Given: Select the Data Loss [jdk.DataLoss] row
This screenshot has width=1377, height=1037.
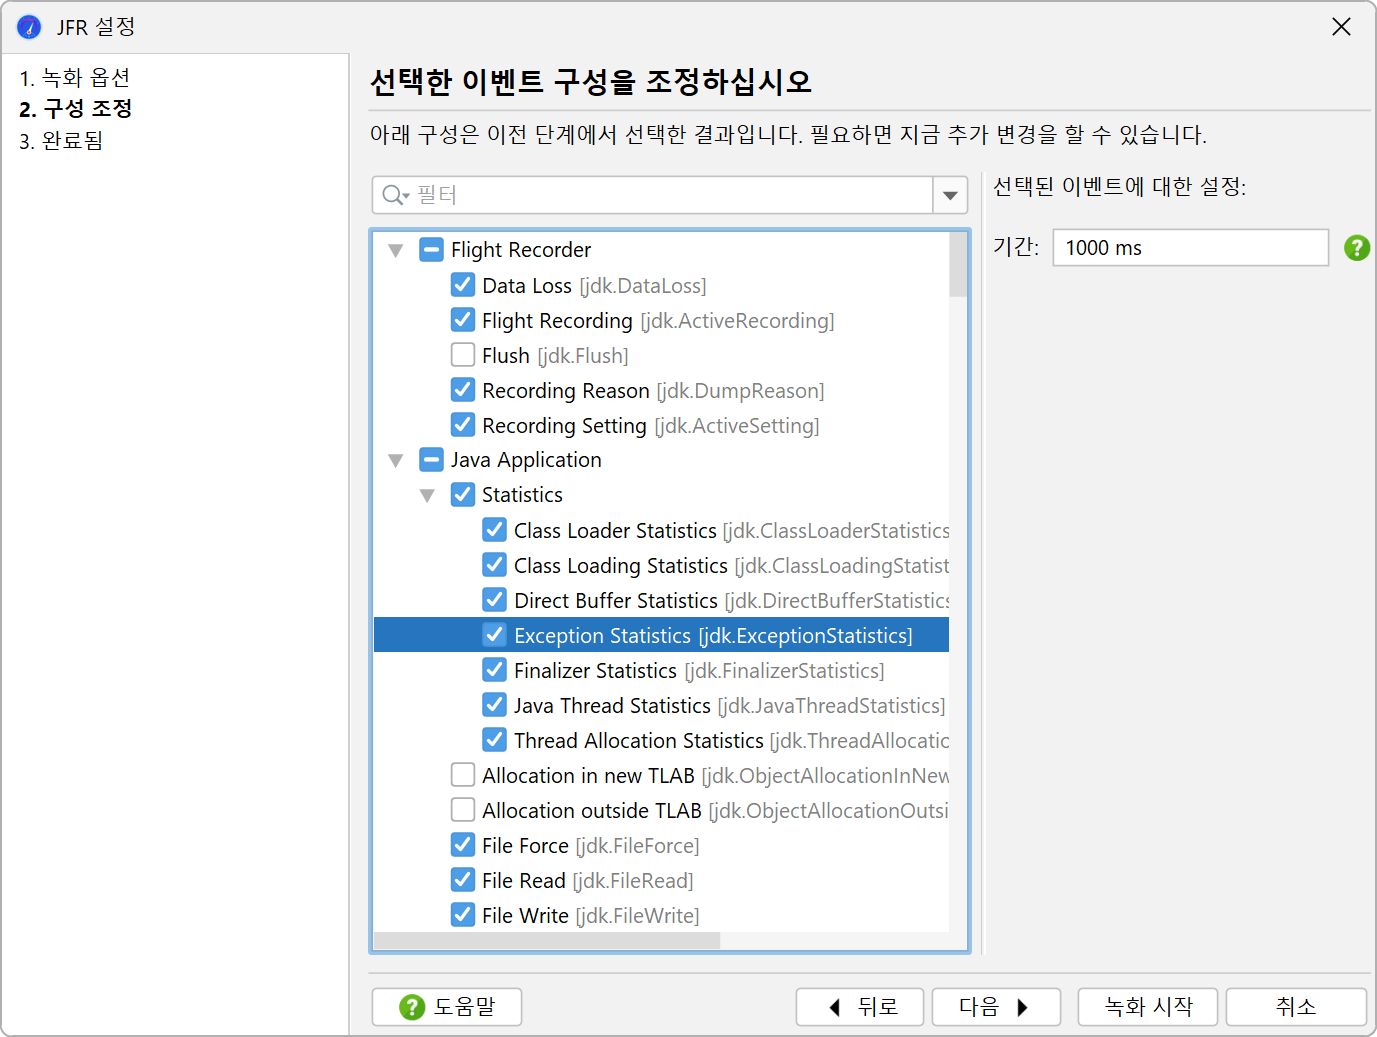Looking at the screenshot, I should tap(594, 285).
